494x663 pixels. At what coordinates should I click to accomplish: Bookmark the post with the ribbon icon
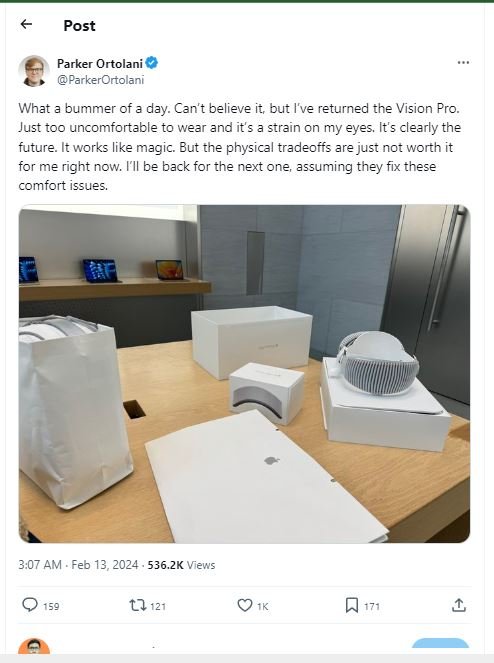351,605
